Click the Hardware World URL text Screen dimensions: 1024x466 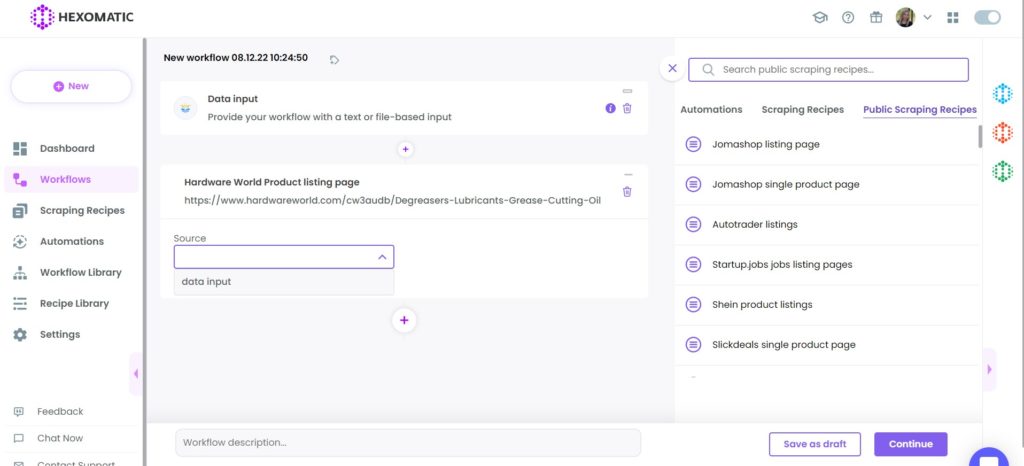392,200
